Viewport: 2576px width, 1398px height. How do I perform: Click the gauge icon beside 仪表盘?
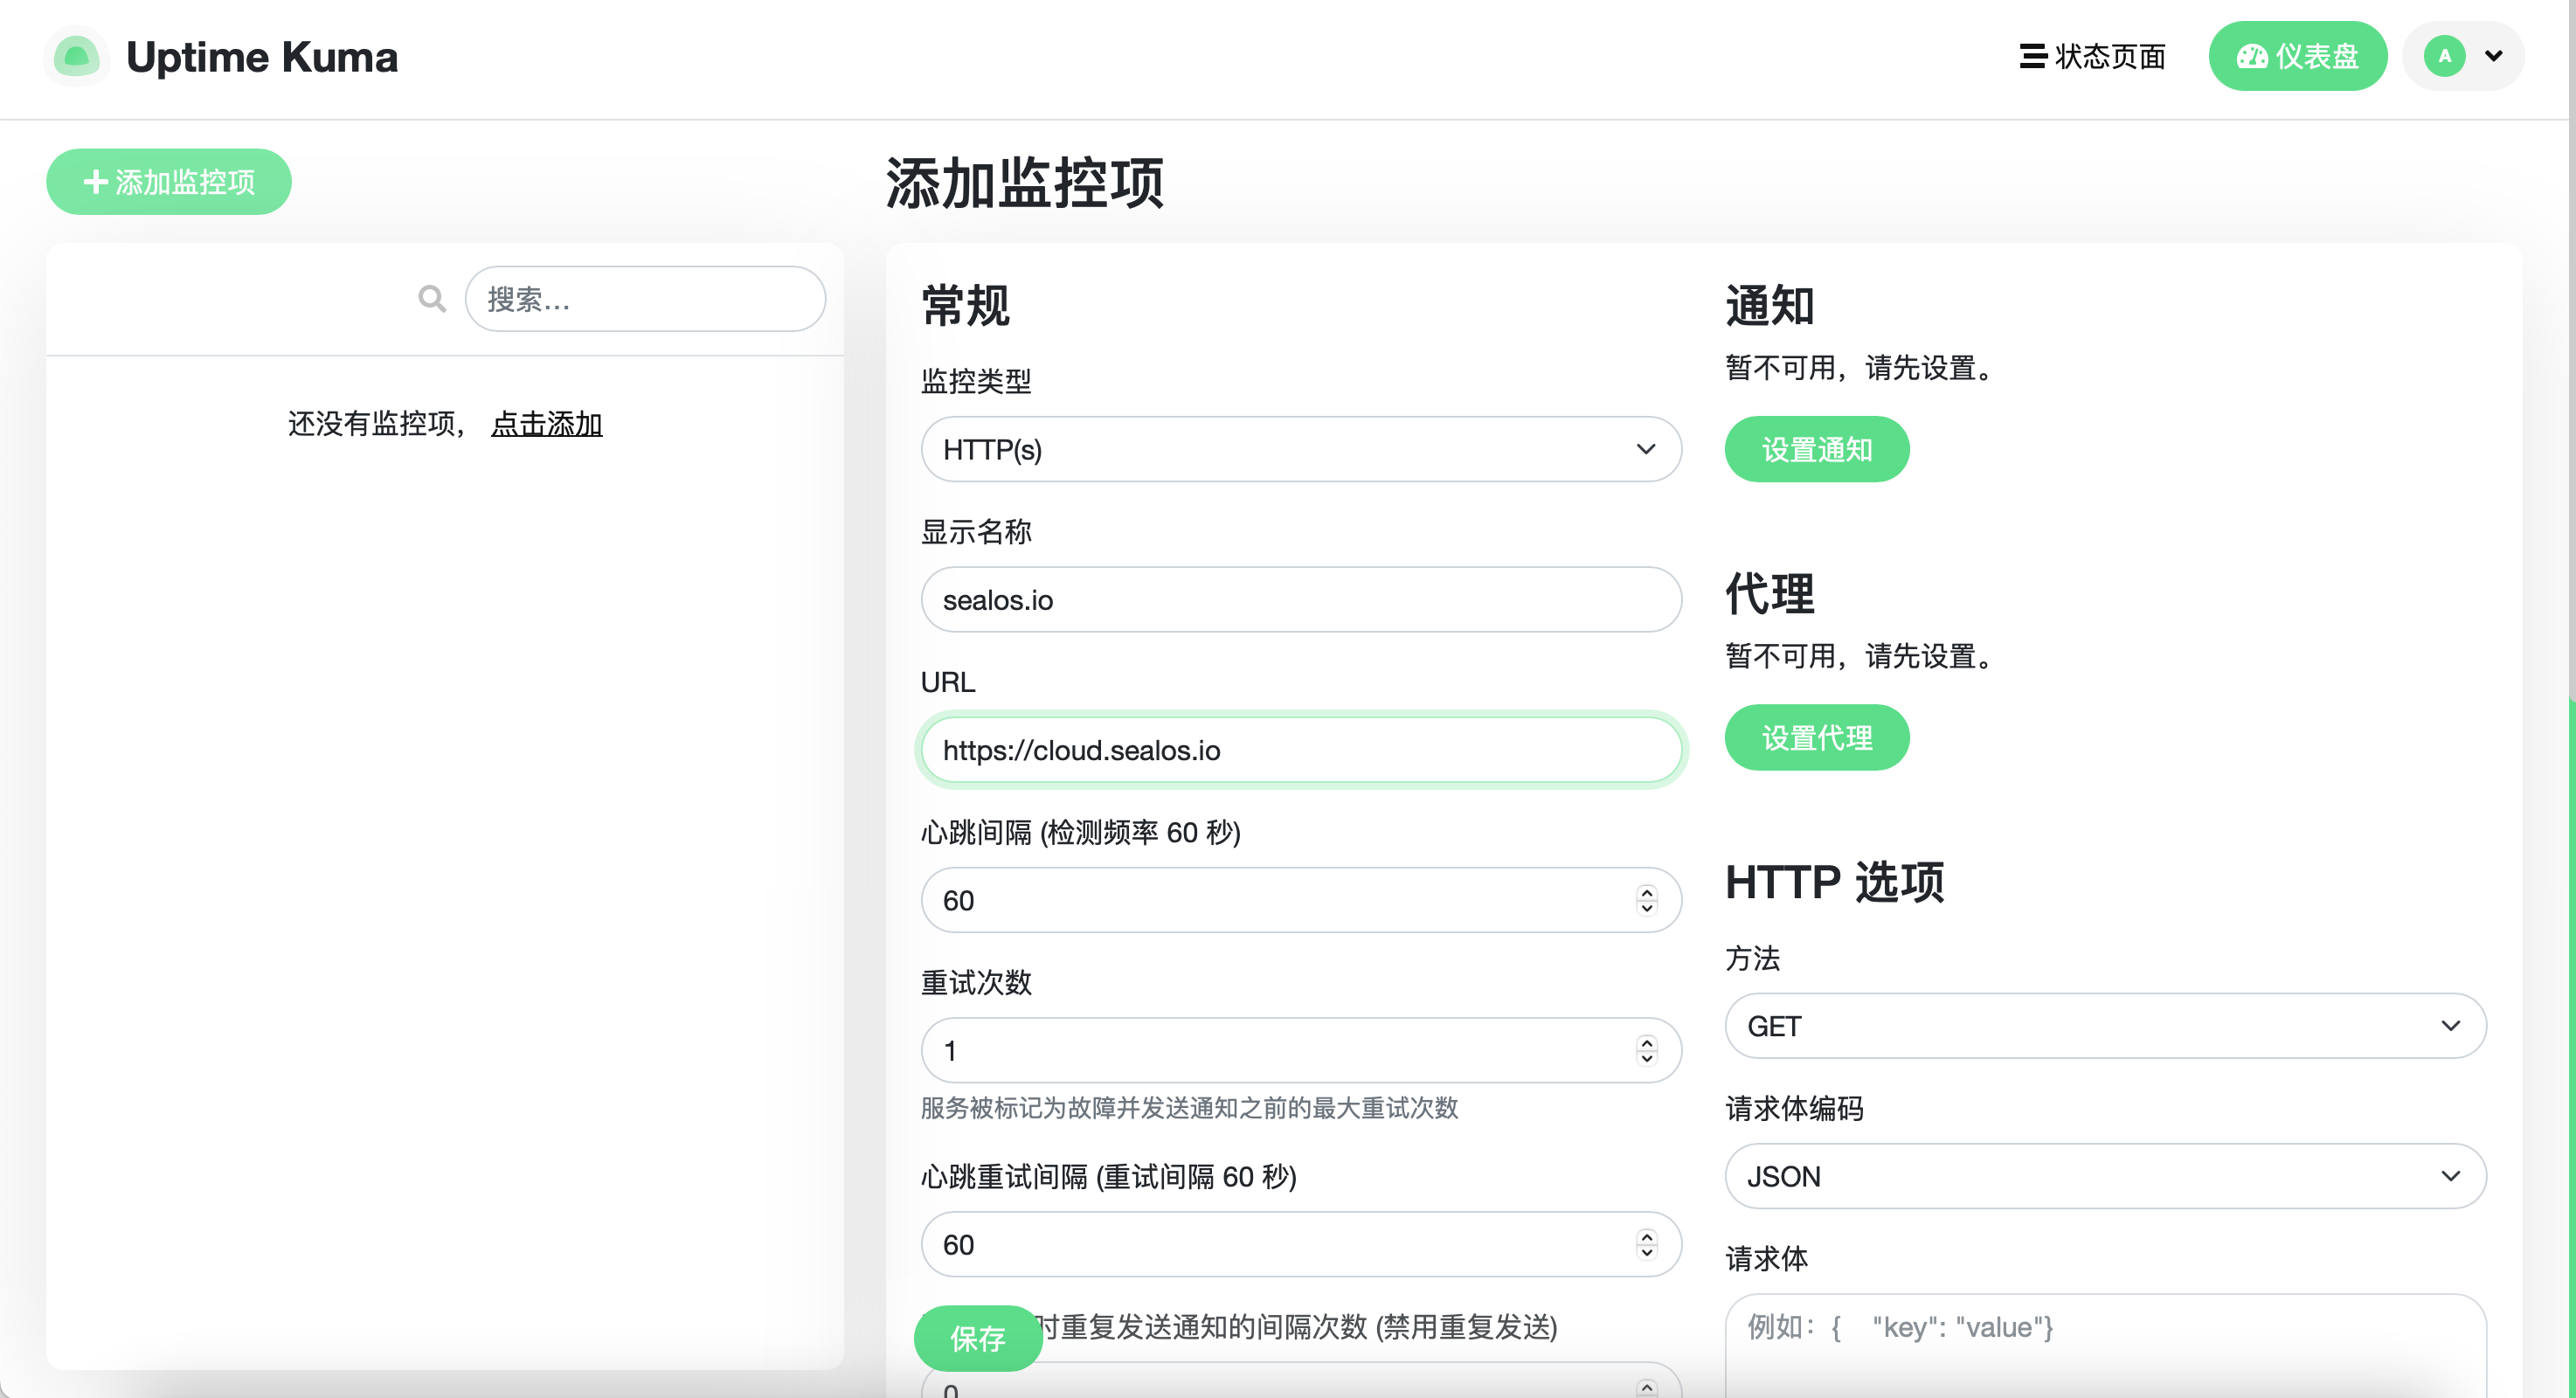point(2252,57)
